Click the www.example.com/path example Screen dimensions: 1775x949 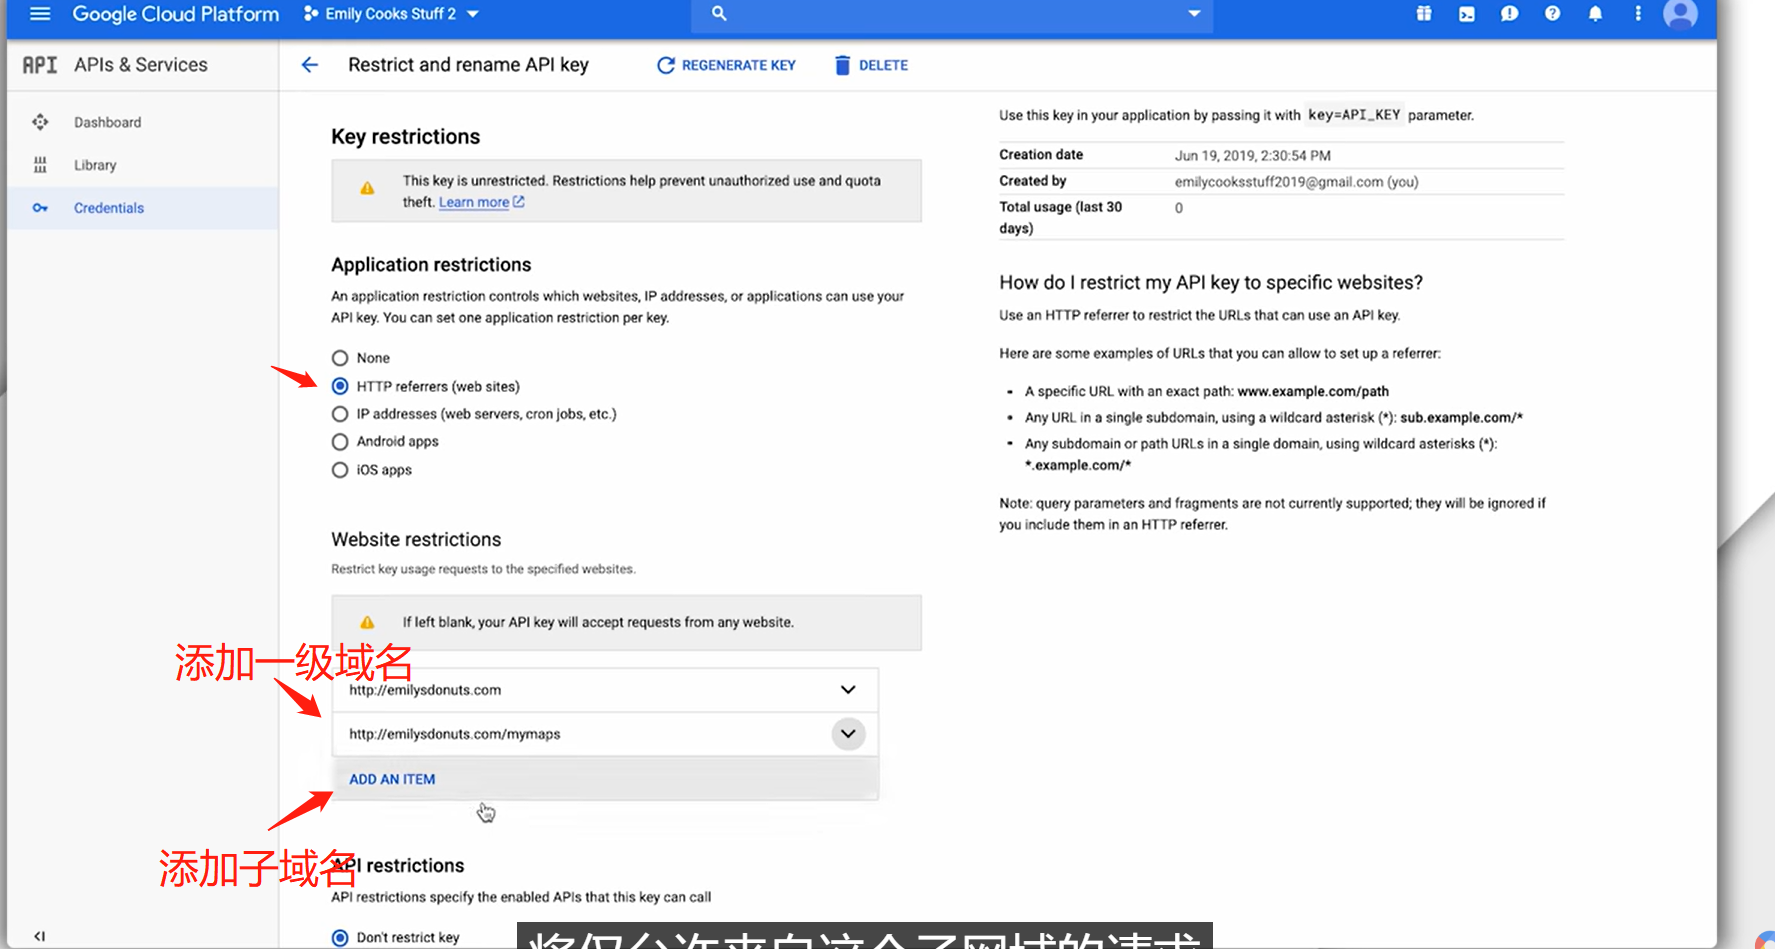(1313, 391)
